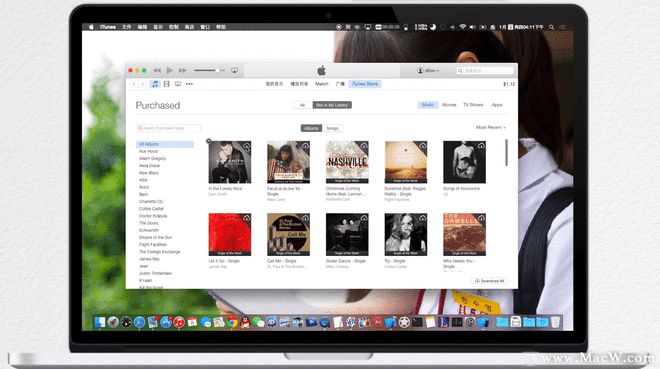Select The Foreign Exchange artist
The width and height of the screenshot is (660, 369).
point(160,252)
